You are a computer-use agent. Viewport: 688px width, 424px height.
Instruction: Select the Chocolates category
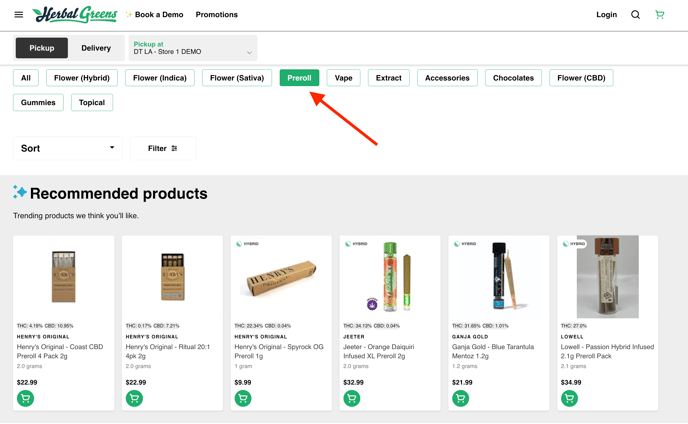(513, 78)
